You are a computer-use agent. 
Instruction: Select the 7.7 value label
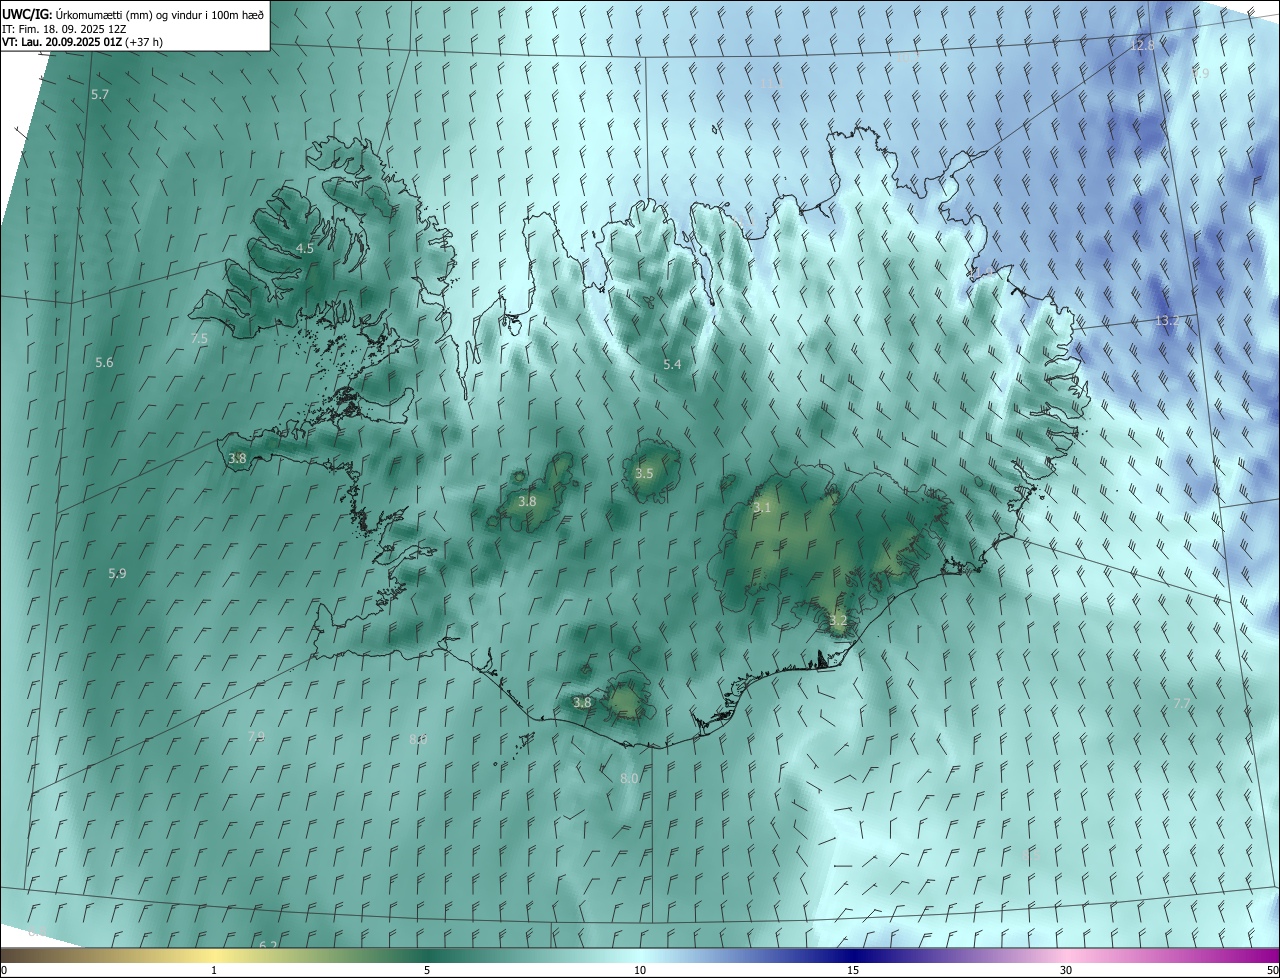tap(1181, 705)
